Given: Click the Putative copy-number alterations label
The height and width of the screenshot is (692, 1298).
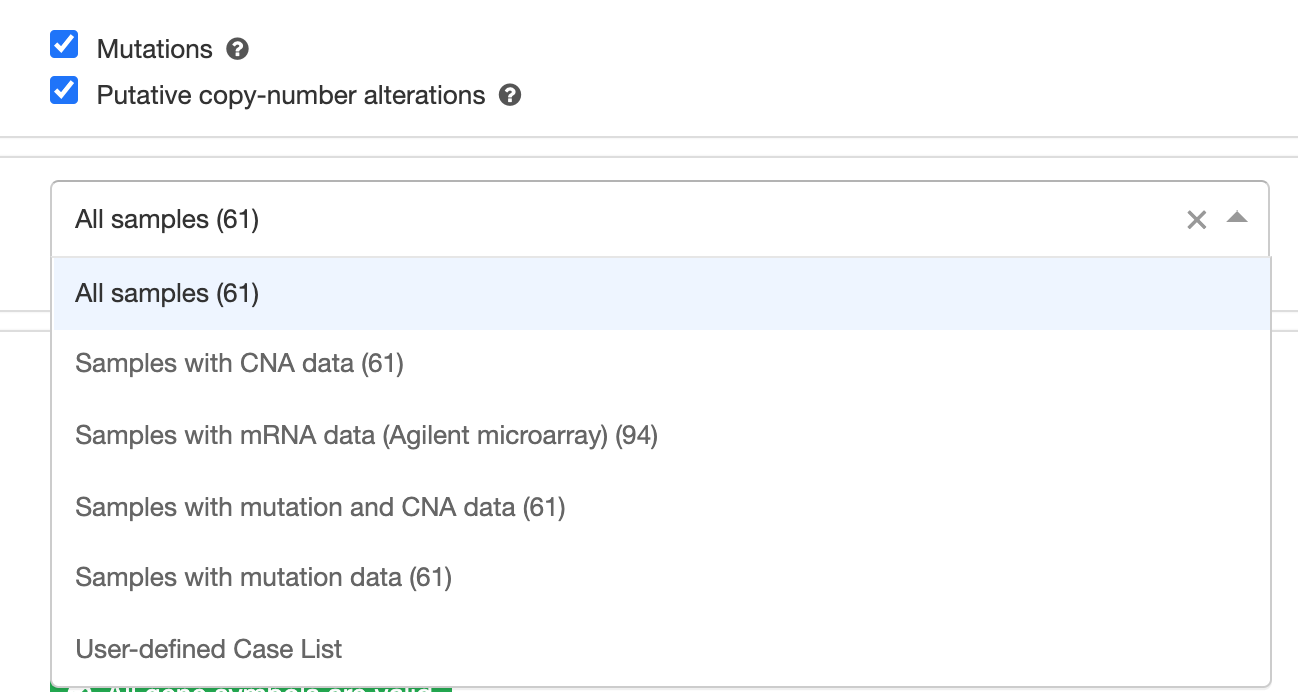Looking at the screenshot, I should [289, 95].
